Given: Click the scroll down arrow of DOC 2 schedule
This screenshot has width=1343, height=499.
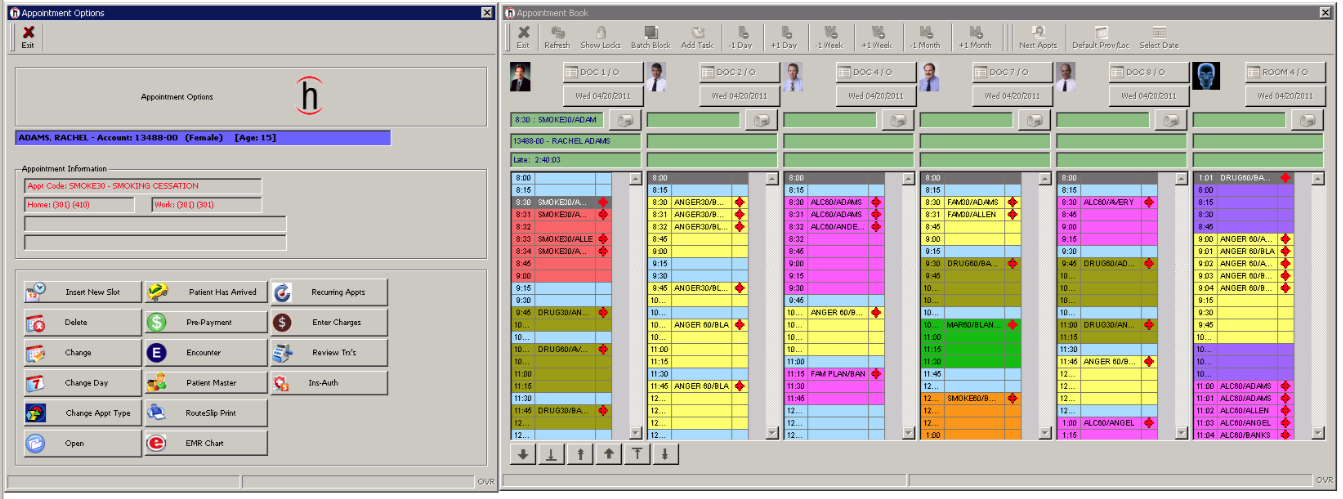Looking at the screenshot, I should 772,433.
